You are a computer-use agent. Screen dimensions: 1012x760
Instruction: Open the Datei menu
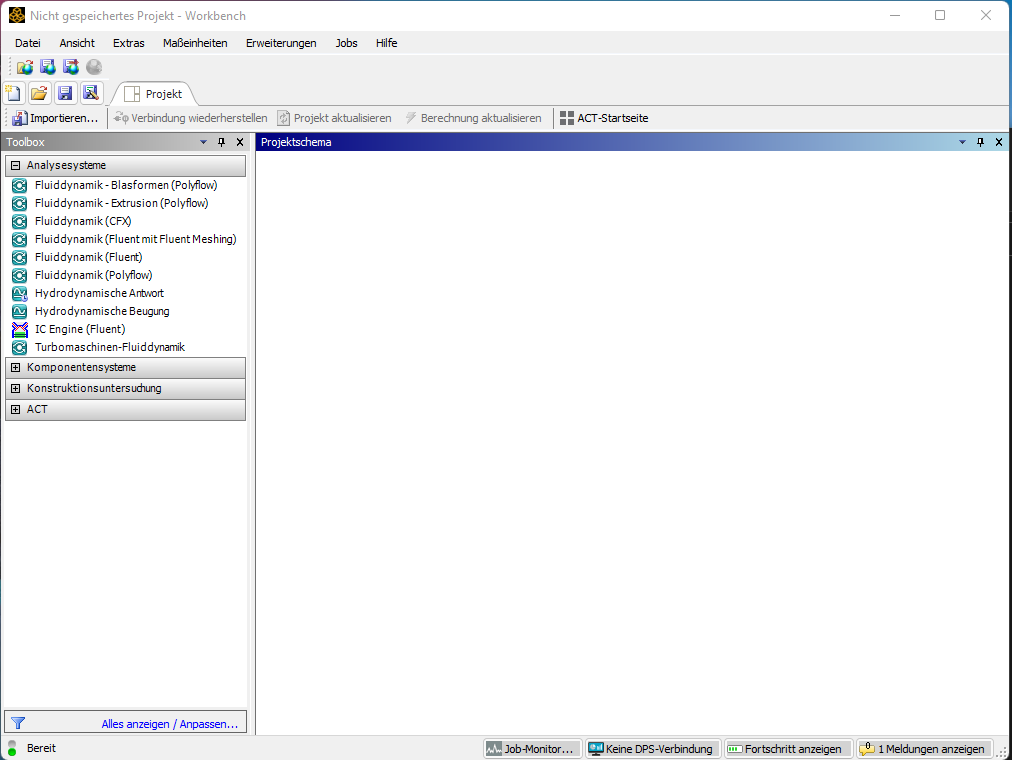(28, 43)
